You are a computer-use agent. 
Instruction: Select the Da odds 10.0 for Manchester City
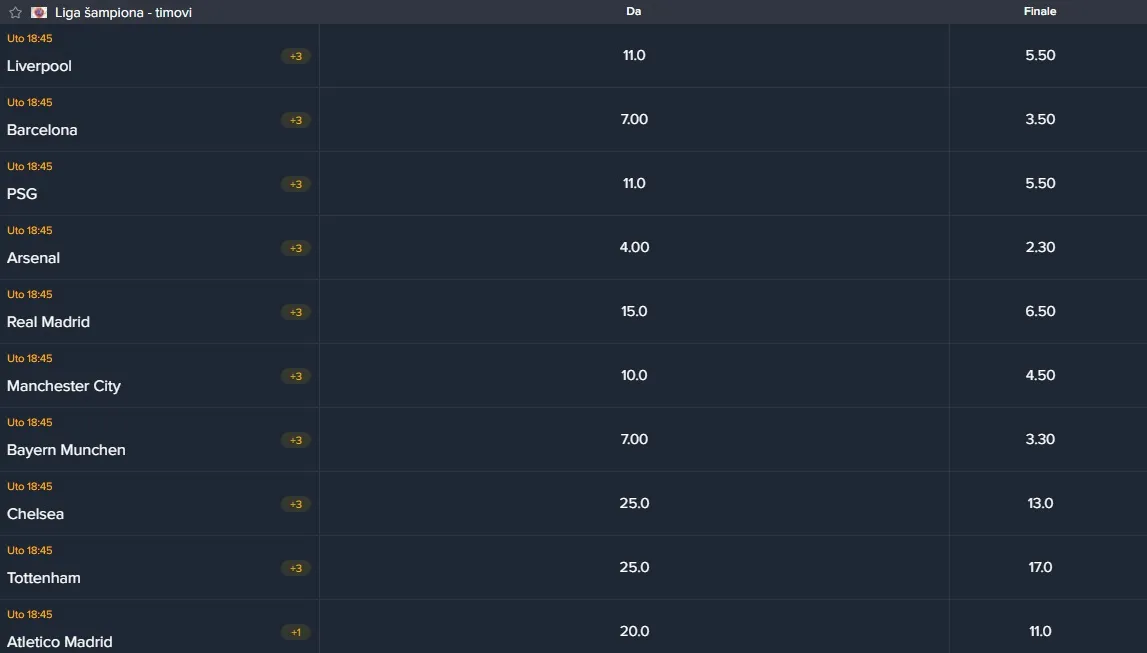[634, 376]
